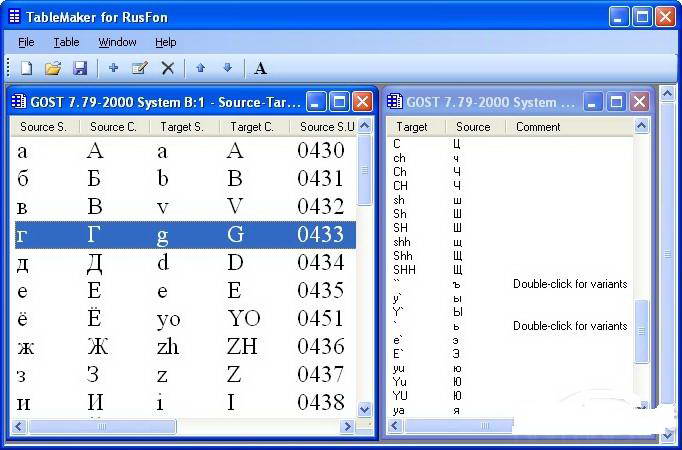Select the row with code 0431
The height and width of the screenshot is (450, 682).
pyautogui.click(x=186, y=178)
